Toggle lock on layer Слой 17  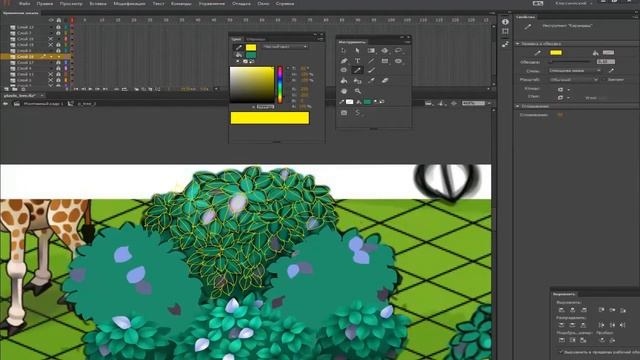[x=58, y=62]
